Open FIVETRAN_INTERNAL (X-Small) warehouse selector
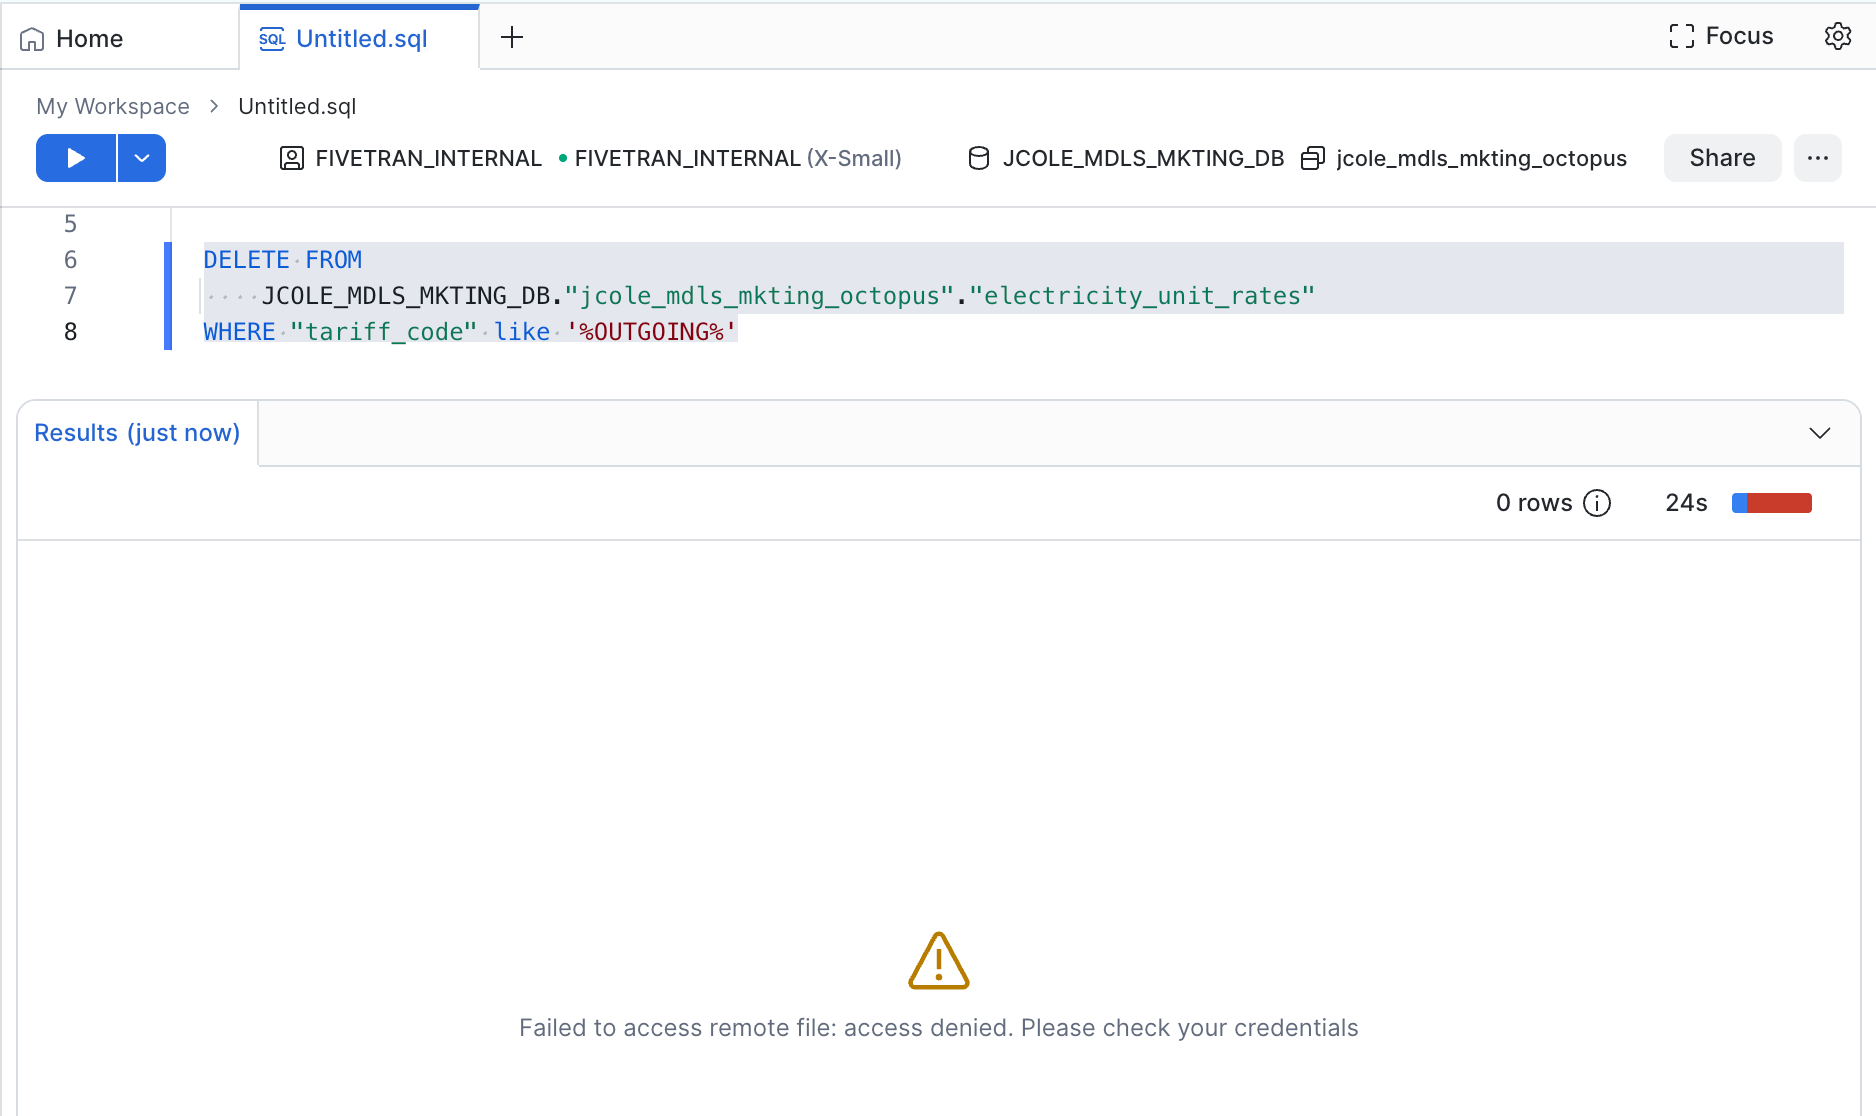Screen dimensions: 1876x1116 pos(730,158)
